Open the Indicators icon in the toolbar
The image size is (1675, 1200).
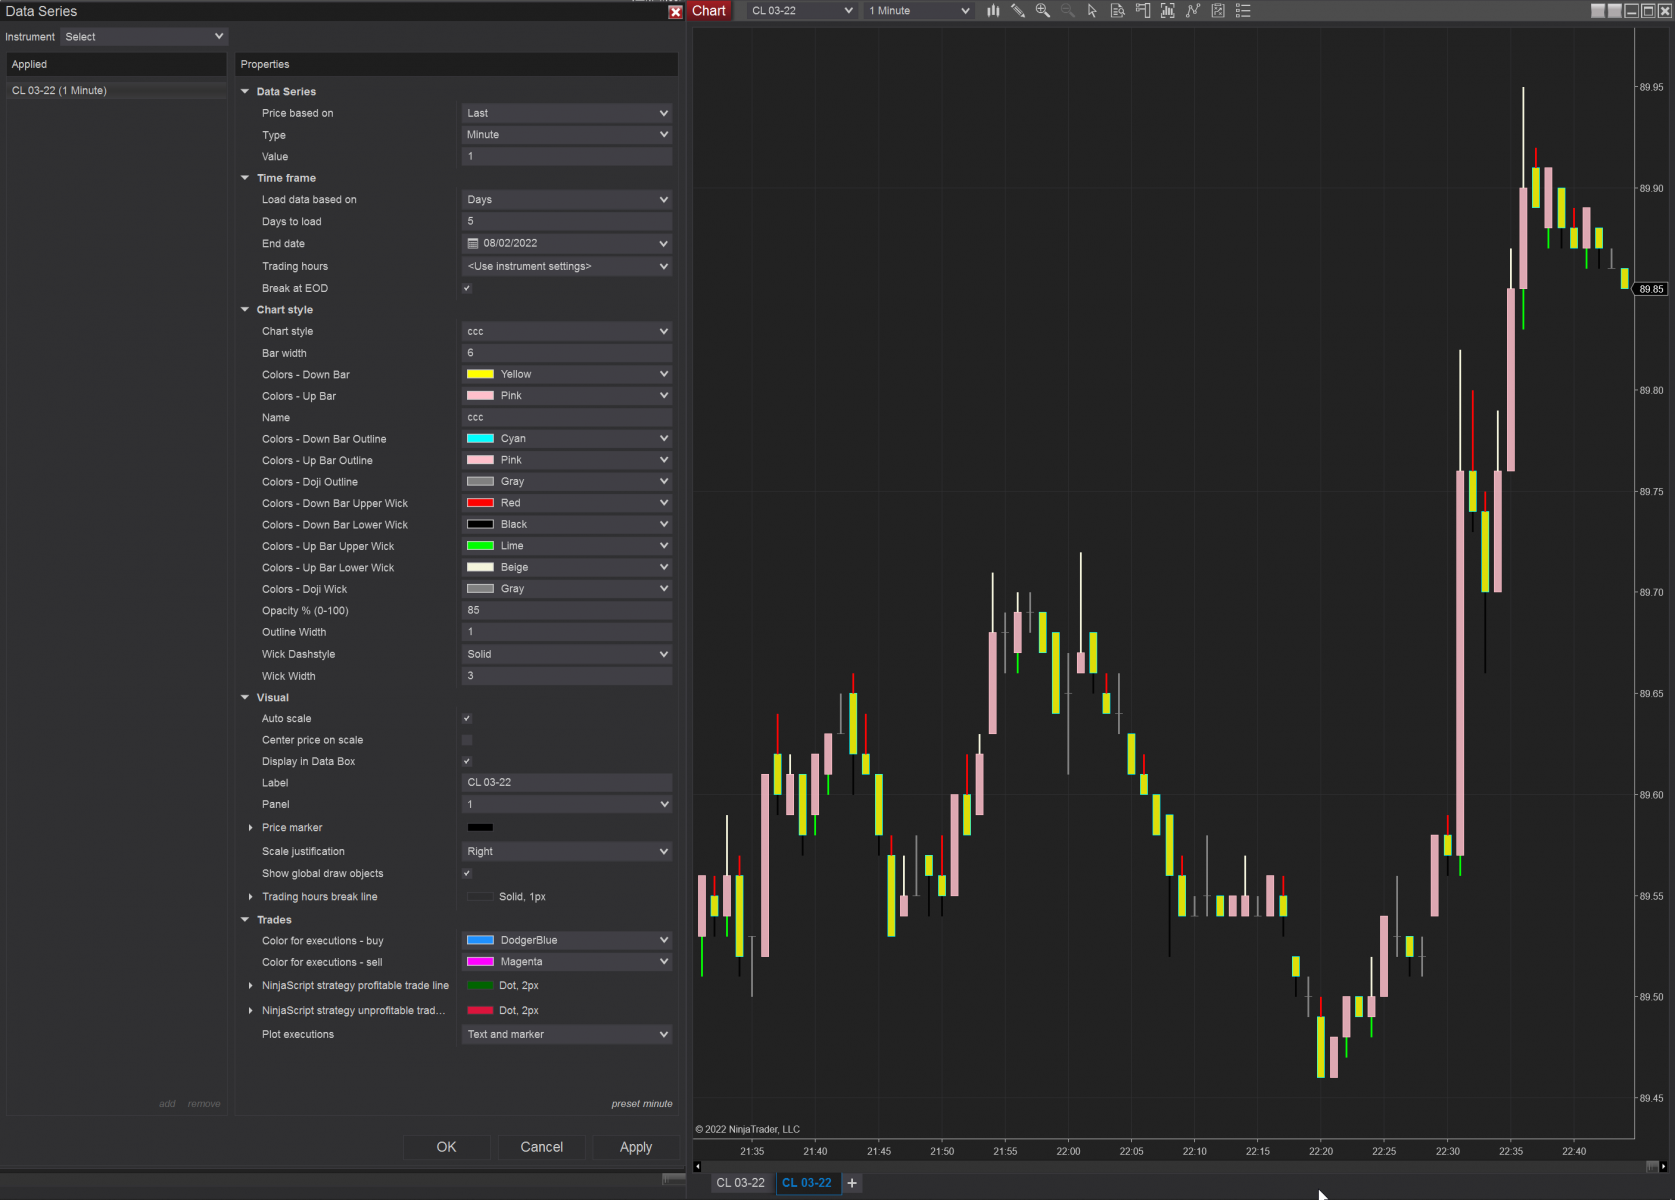pos(1193,11)
